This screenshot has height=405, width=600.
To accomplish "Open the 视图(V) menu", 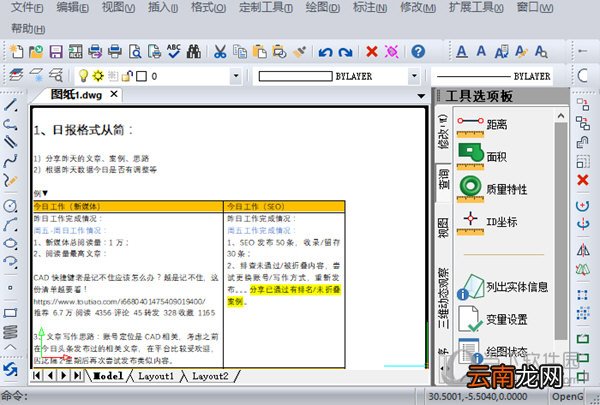I will tap(118, 7).
